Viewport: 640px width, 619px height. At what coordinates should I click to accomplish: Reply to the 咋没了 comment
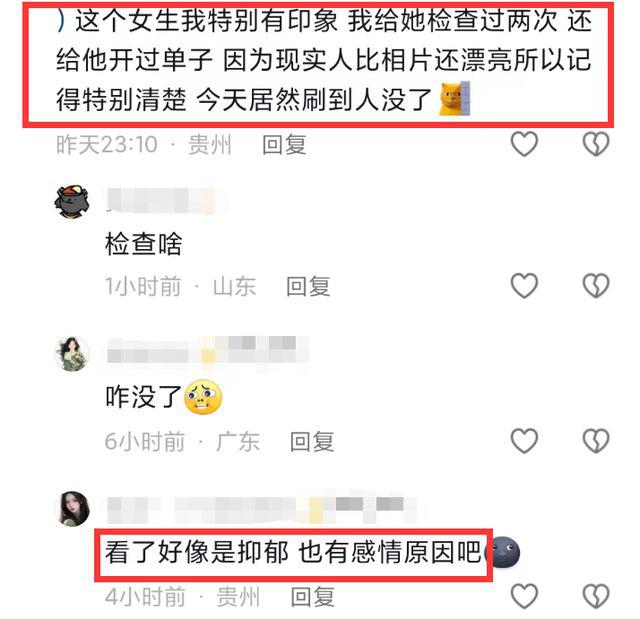coord(312,442)
